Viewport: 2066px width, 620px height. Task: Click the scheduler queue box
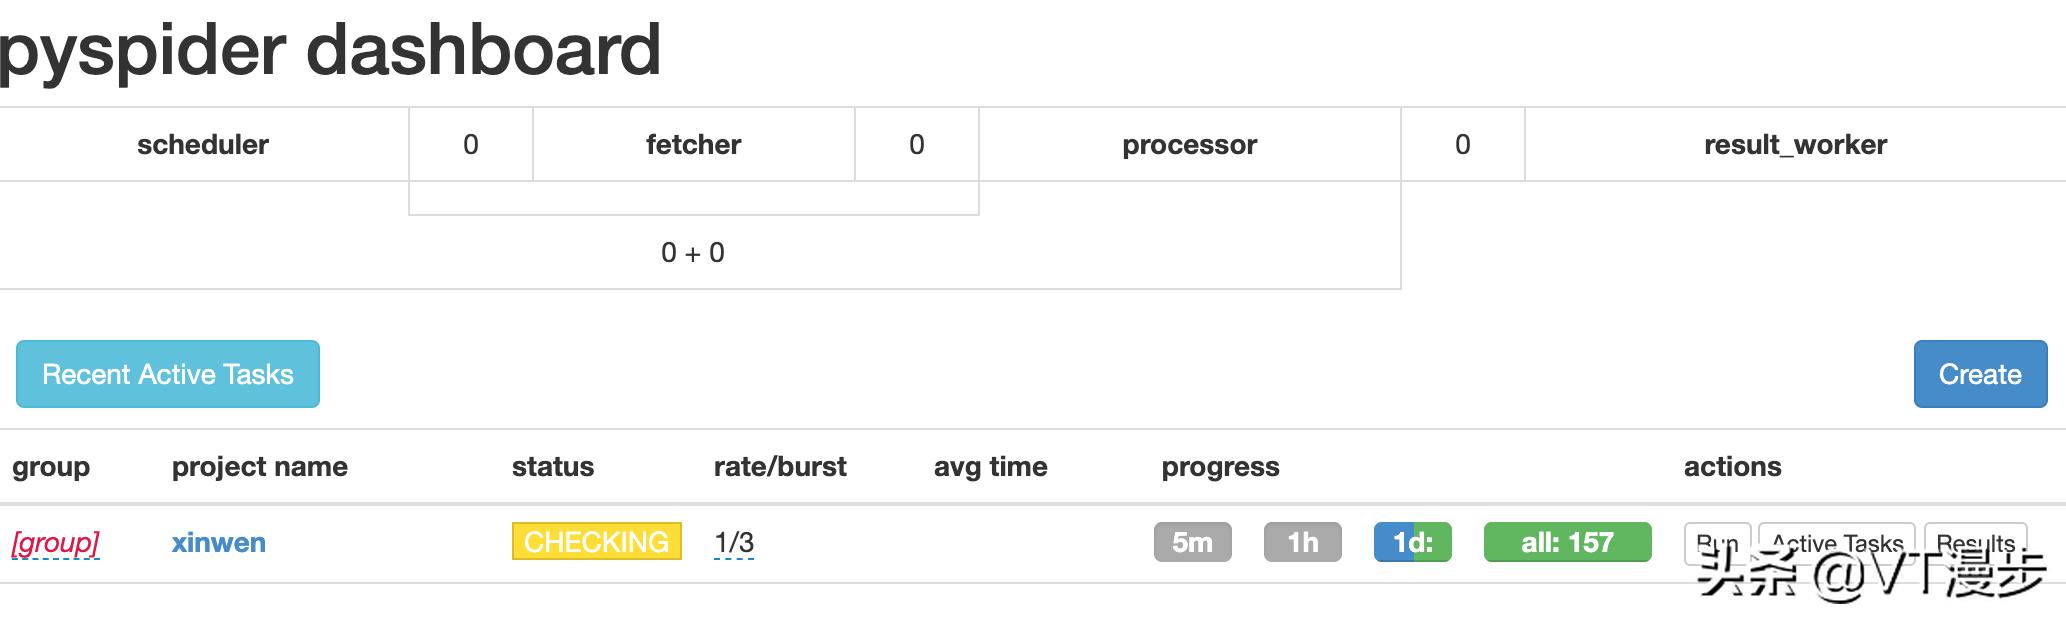coord(203,144)
